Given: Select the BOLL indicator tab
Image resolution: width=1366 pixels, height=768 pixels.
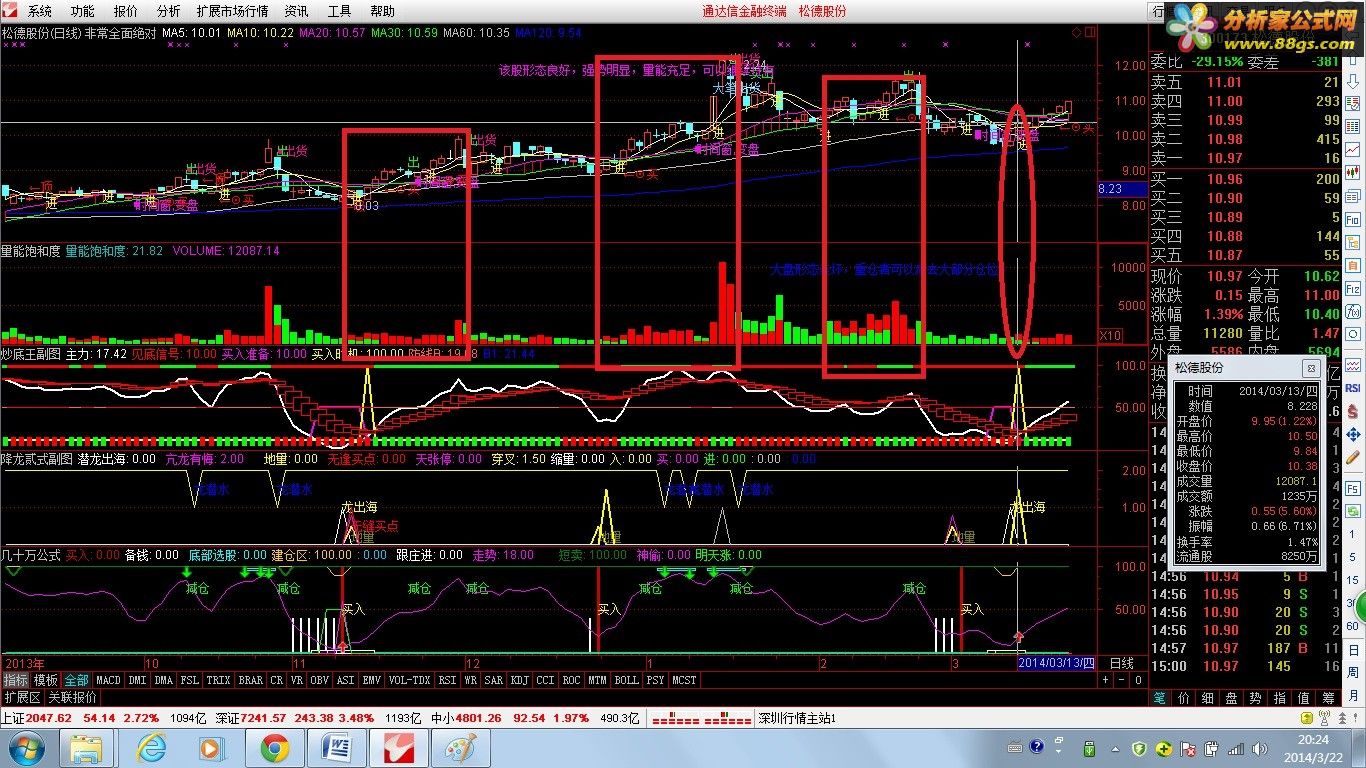Looking at the screenshot, I should pos(626,680).
